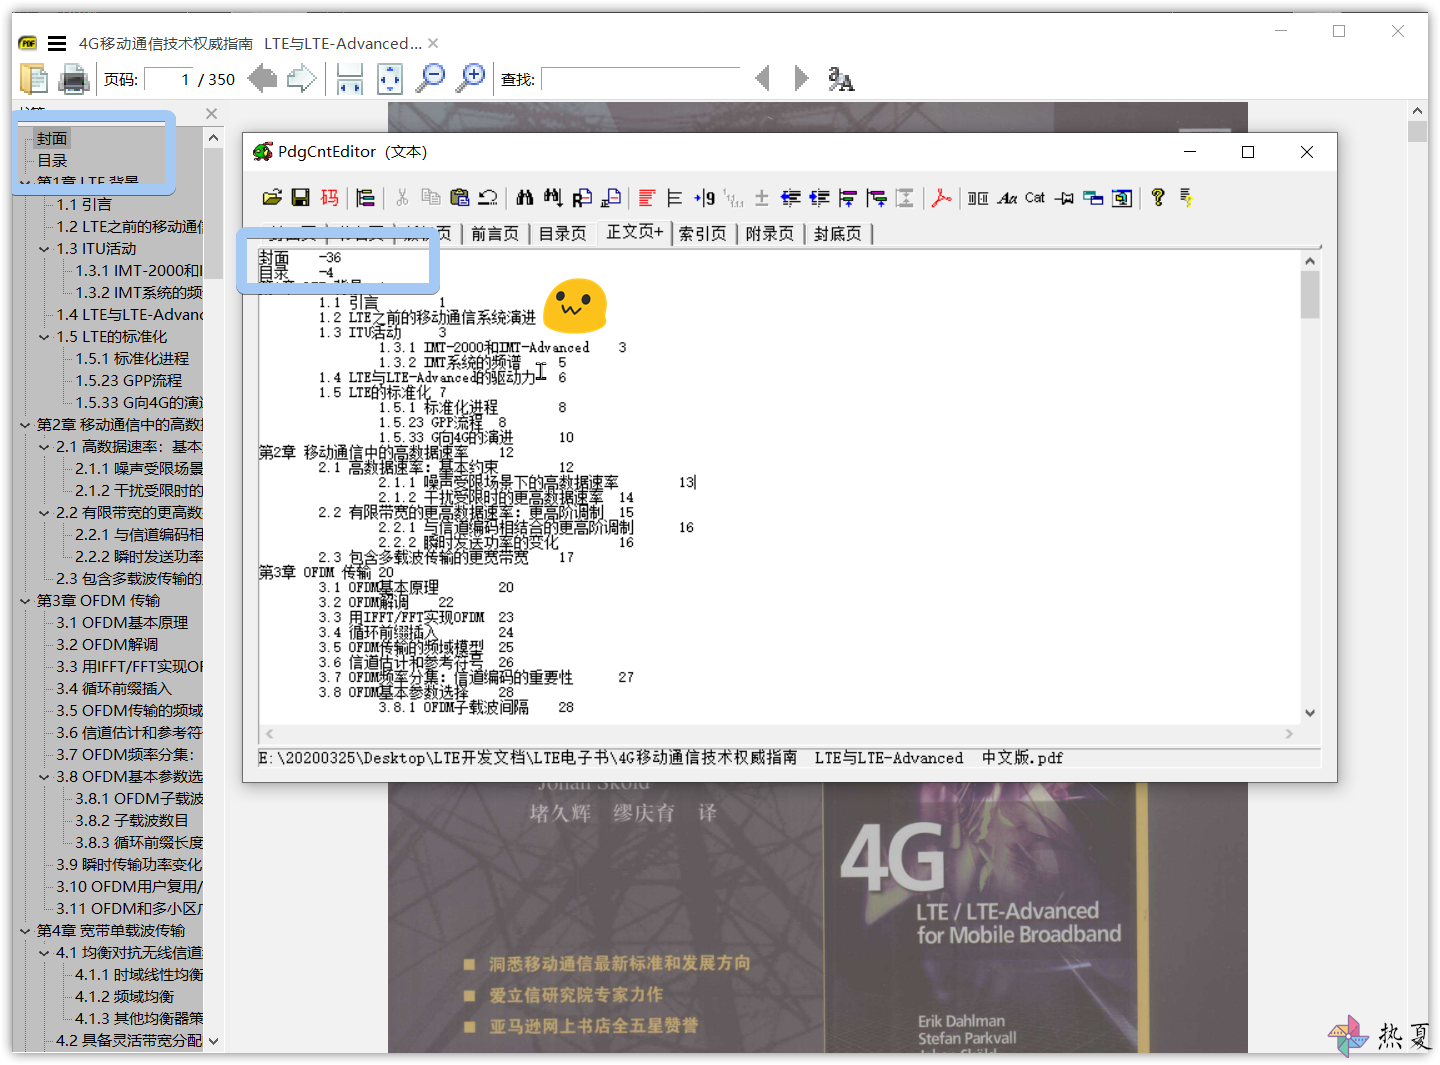1440x1065 pixels.
Task: Go to next page with right arrow
Action: coord(301,78)
